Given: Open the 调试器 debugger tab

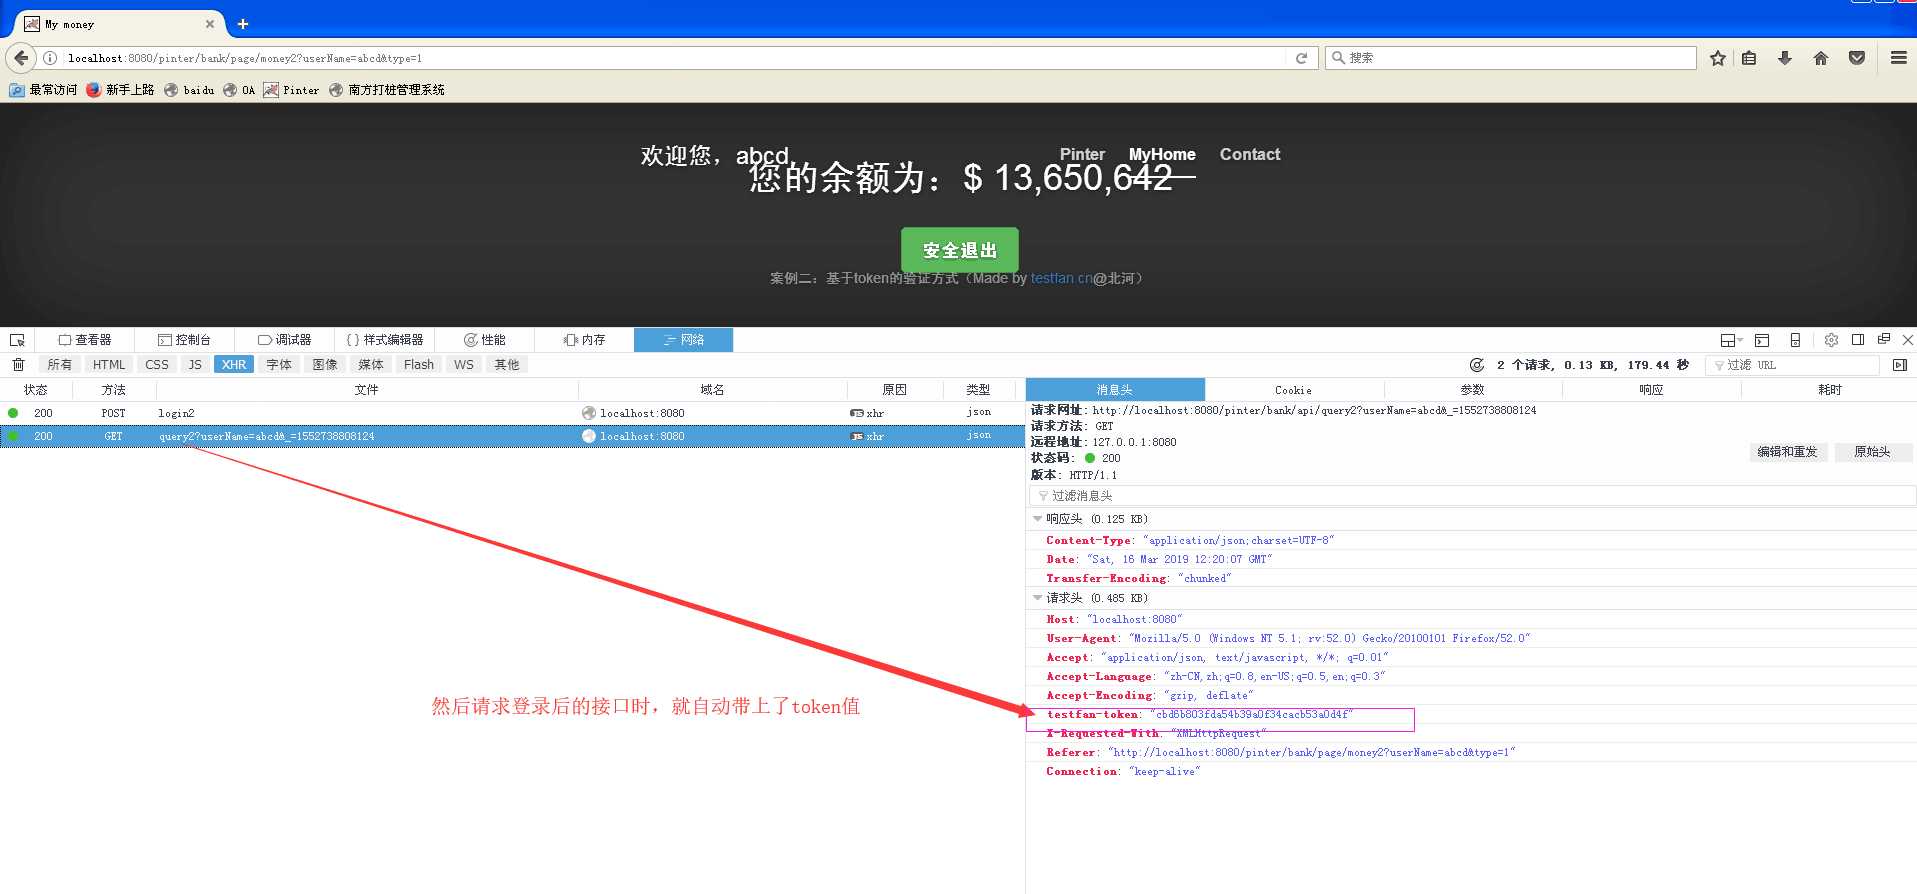Looking at the screenshot, I should (x=284, y=340).
